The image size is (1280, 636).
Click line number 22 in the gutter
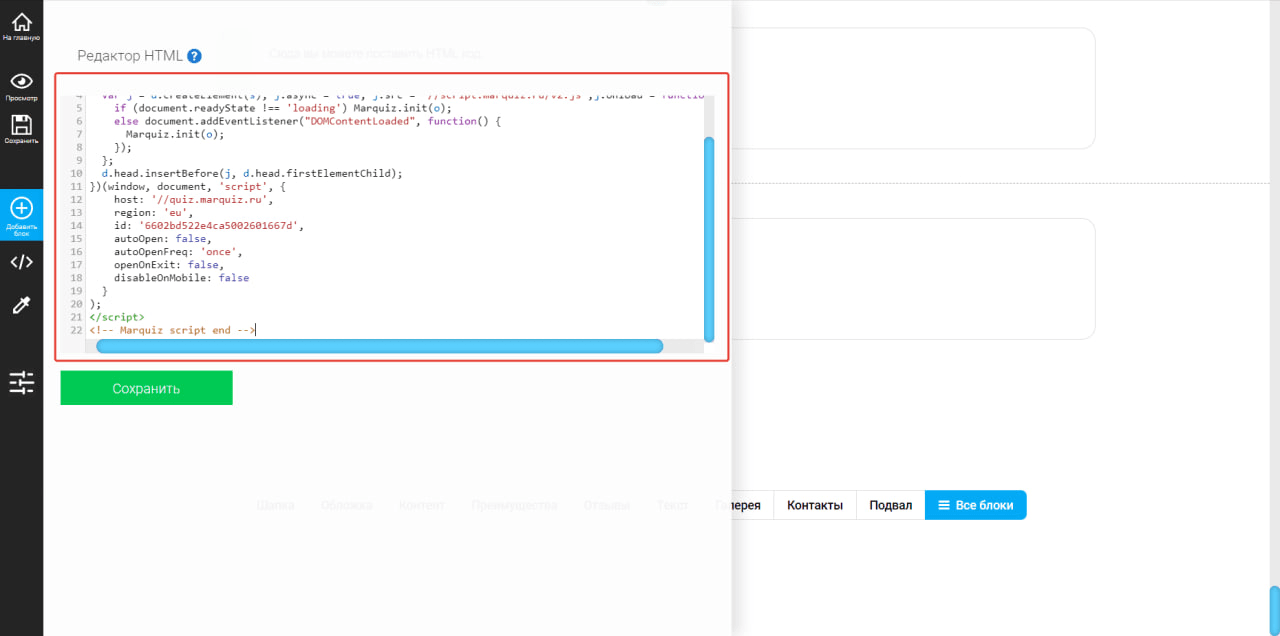pos(76,330)
